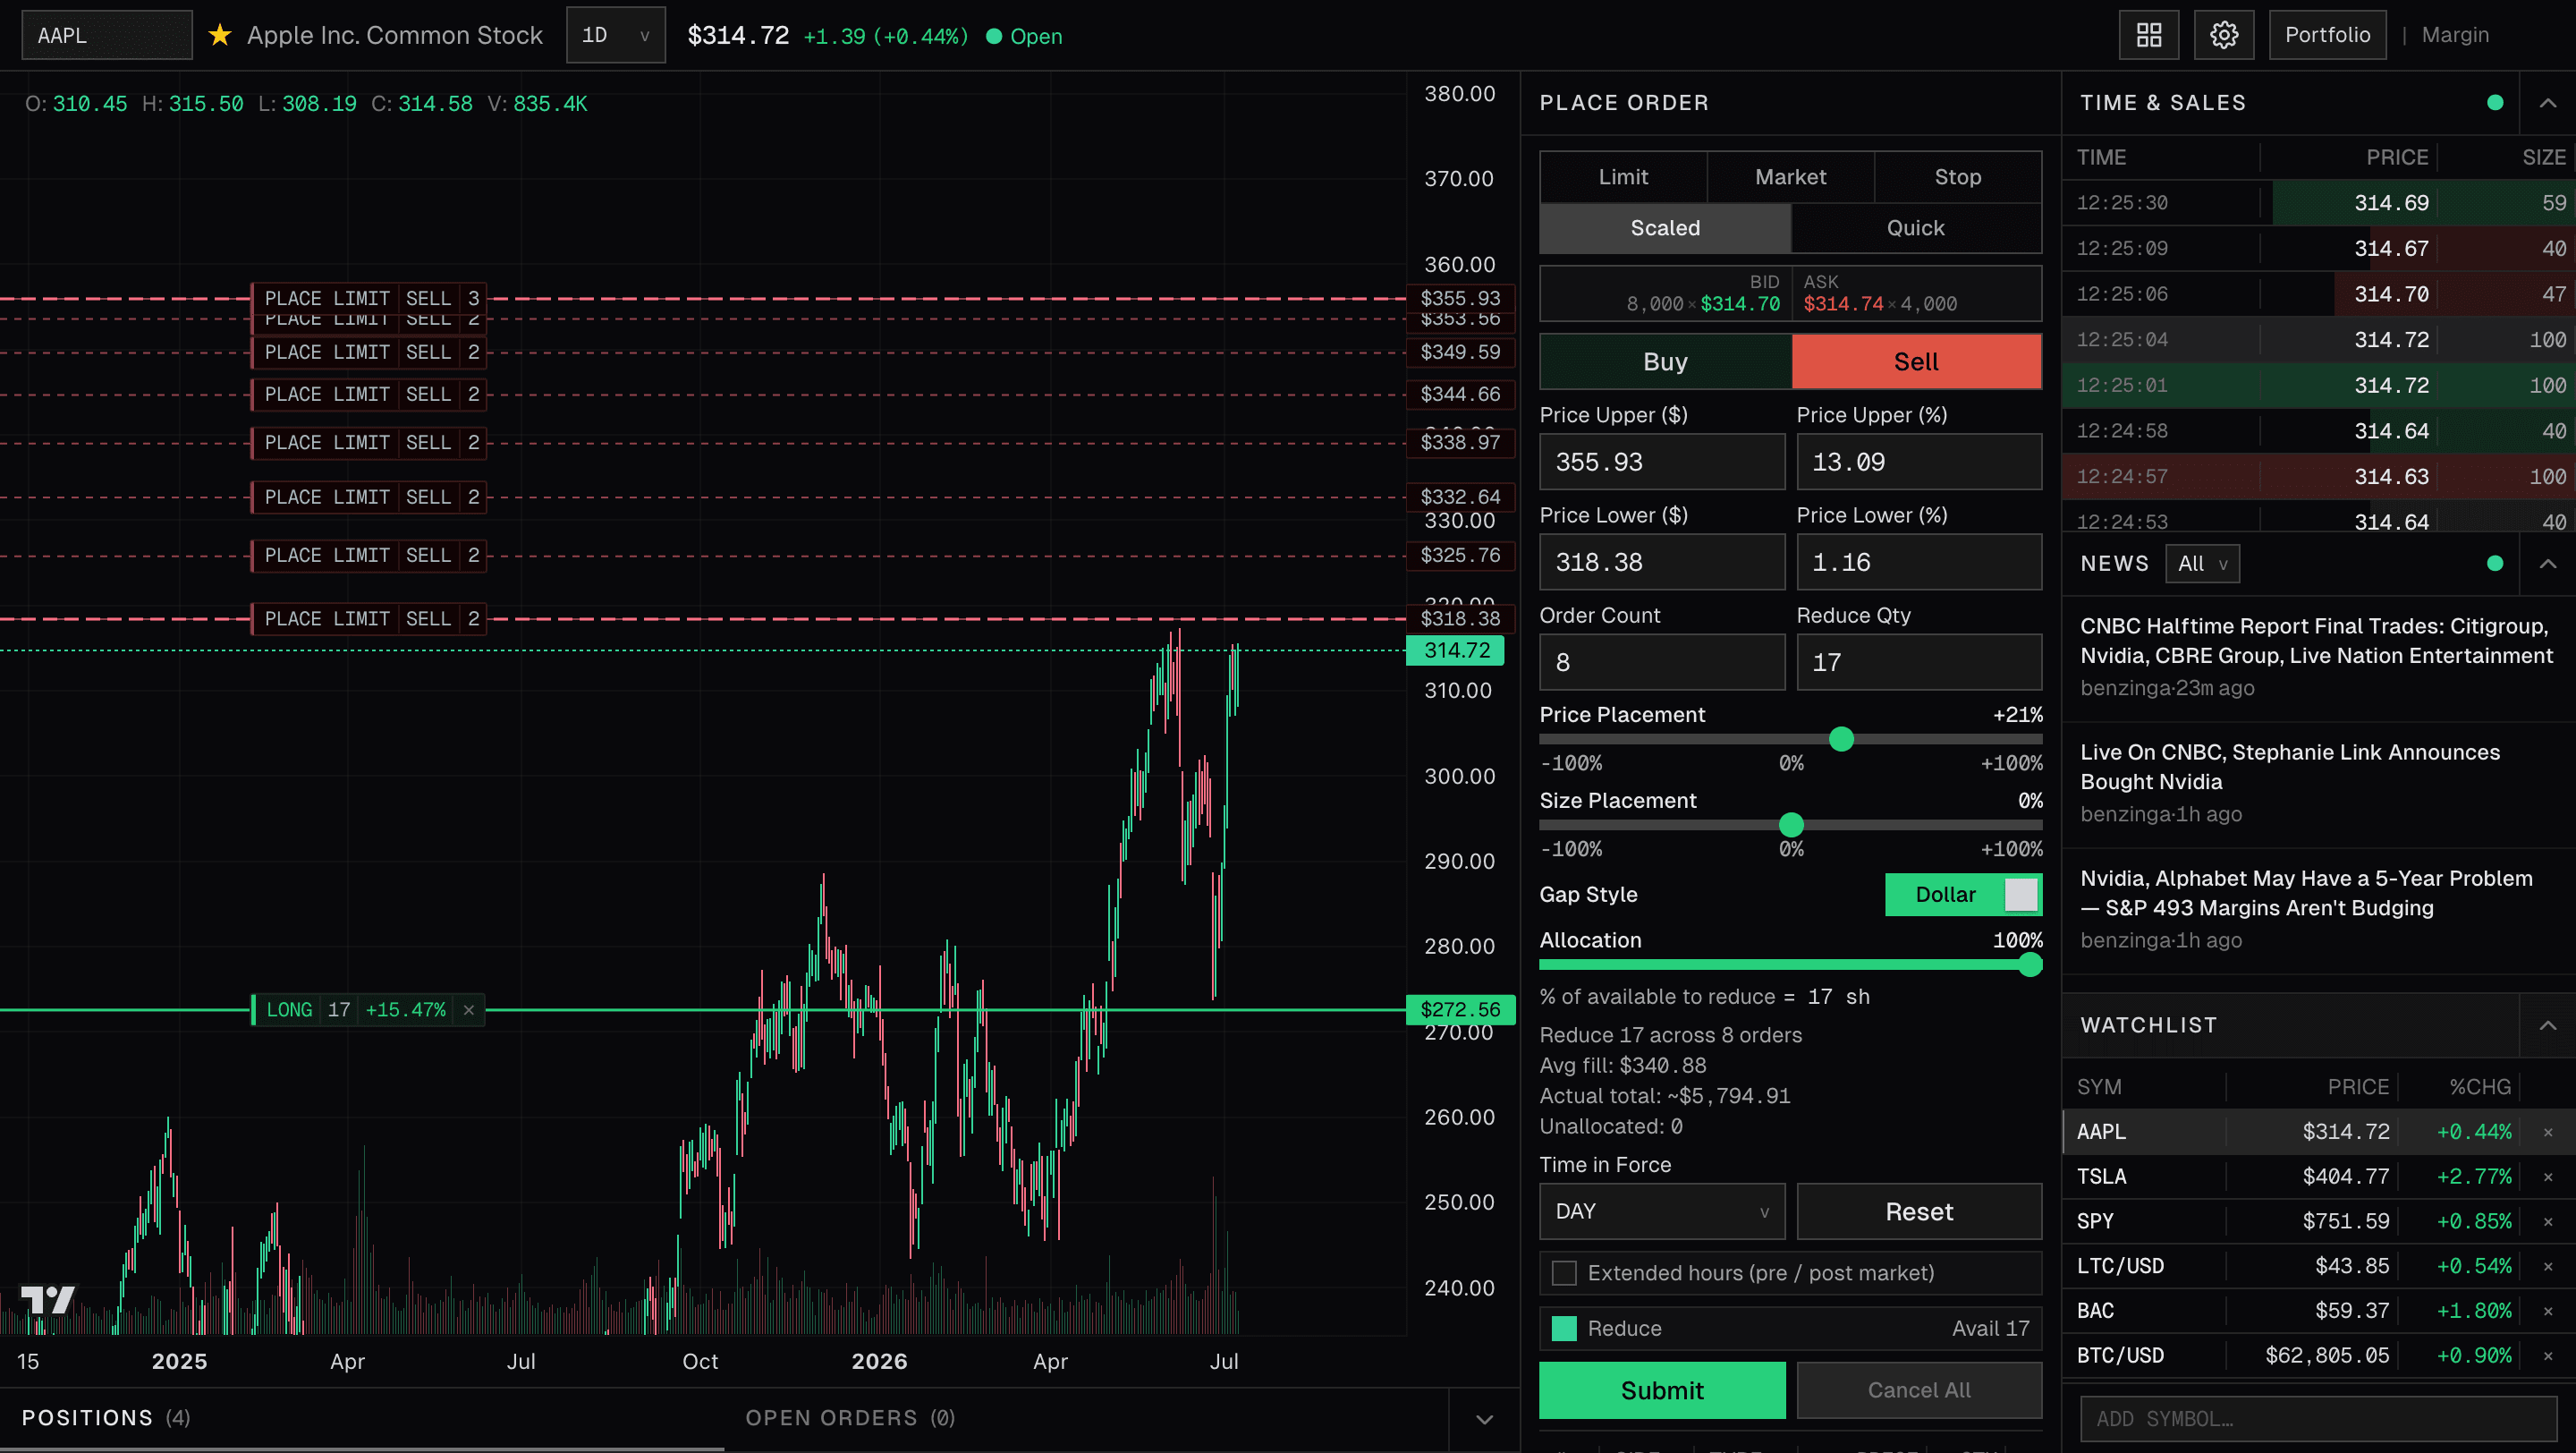Remove BAC from the watchlist

tap(2548, 1311)
